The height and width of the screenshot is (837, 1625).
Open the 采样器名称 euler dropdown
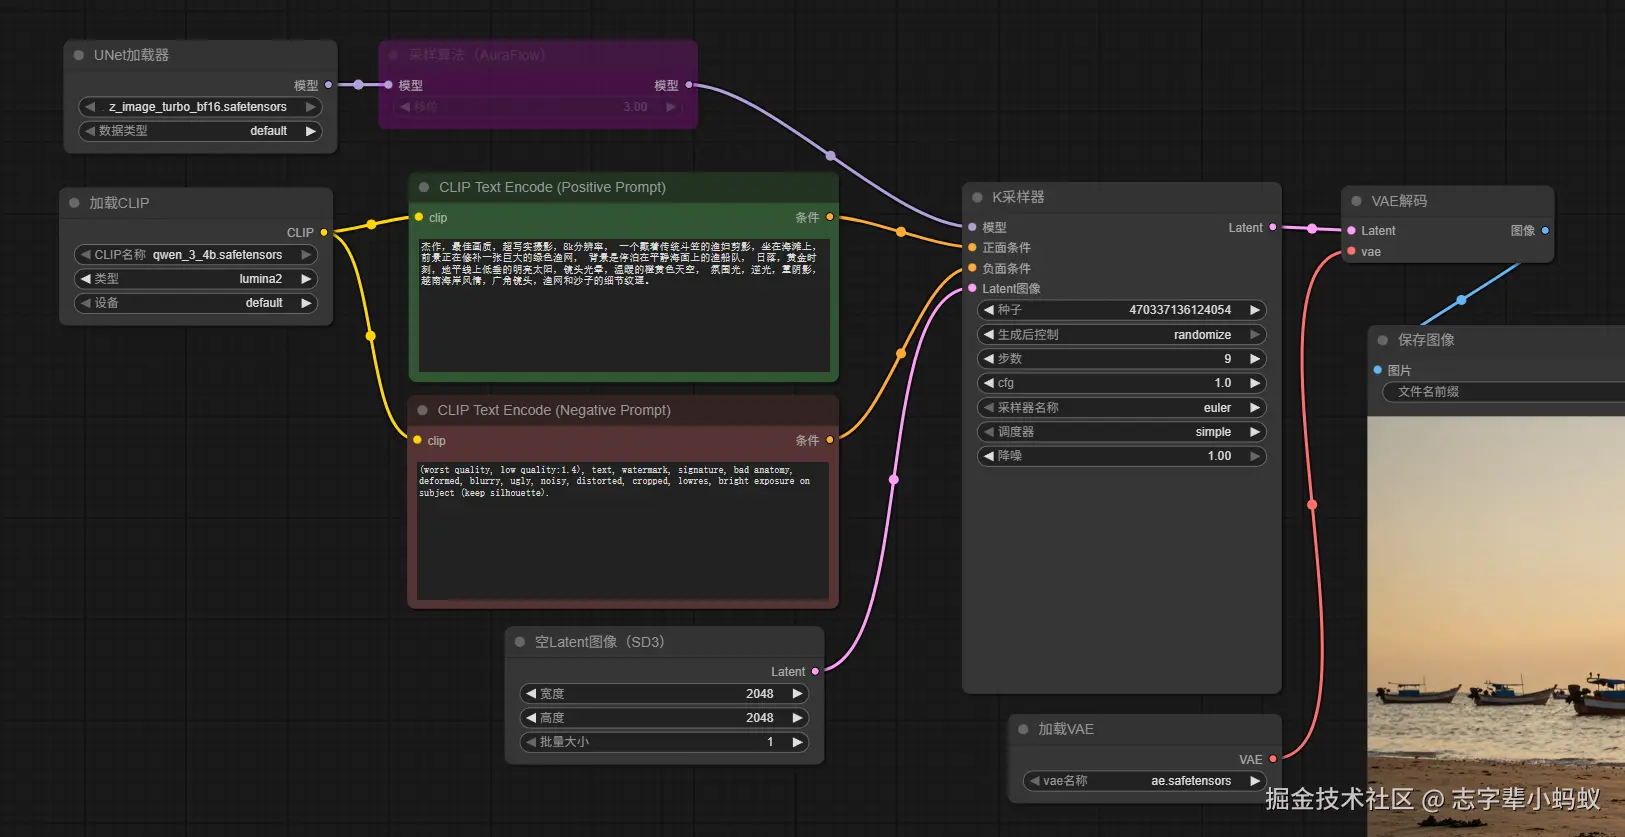click(x=1120, y=408)
